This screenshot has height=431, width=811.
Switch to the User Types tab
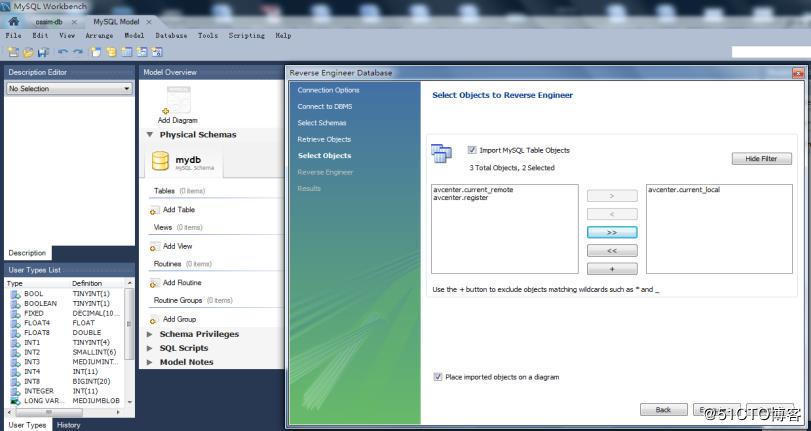[x=27, y=425]
